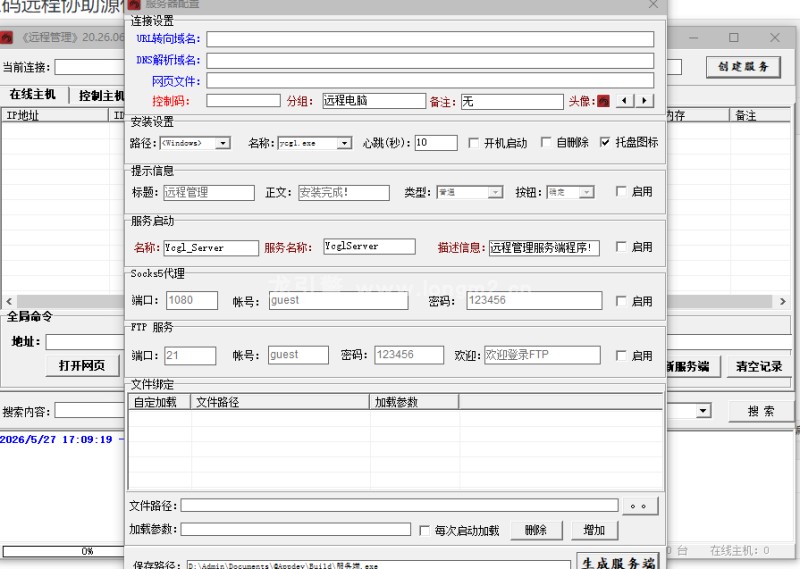Focus the URL转向域名 input field

[430, 39]
